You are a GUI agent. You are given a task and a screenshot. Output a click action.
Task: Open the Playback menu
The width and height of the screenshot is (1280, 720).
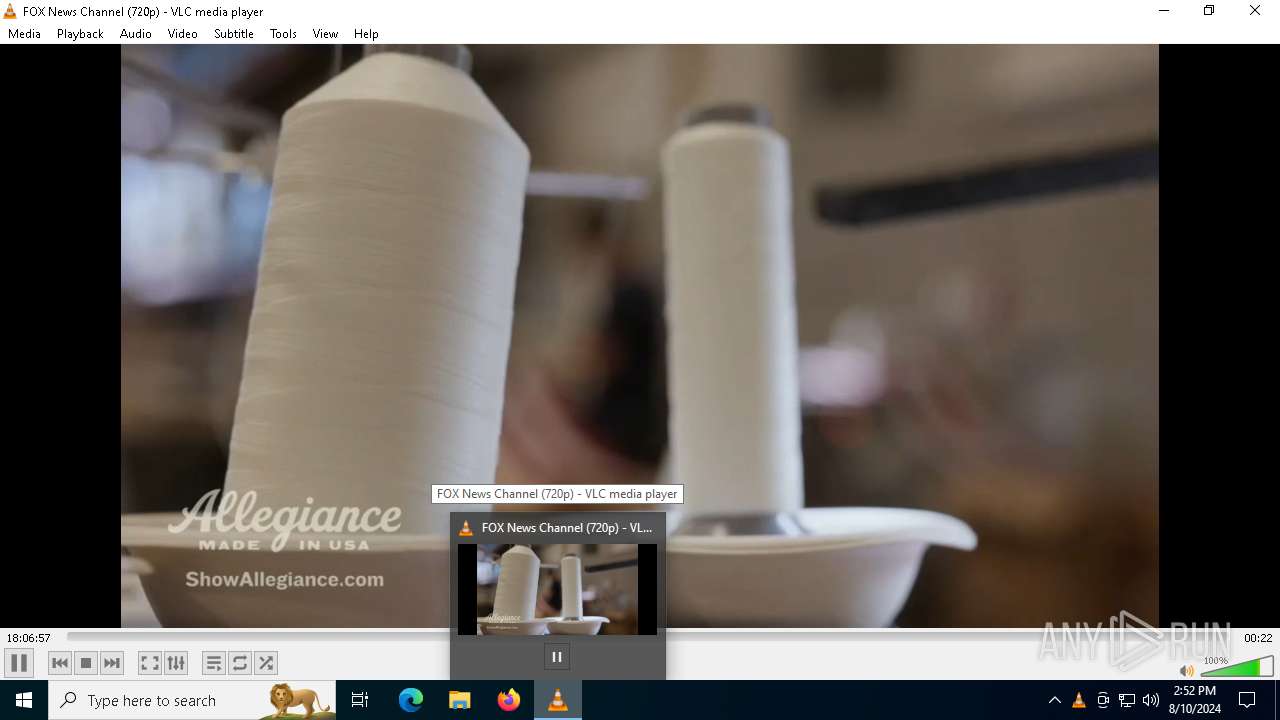(80, 34)
